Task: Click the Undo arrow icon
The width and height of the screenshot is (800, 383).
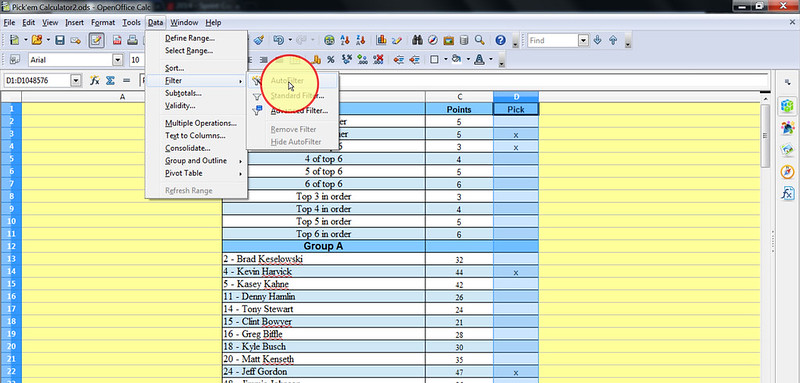Action: click(x=279, y=40)
